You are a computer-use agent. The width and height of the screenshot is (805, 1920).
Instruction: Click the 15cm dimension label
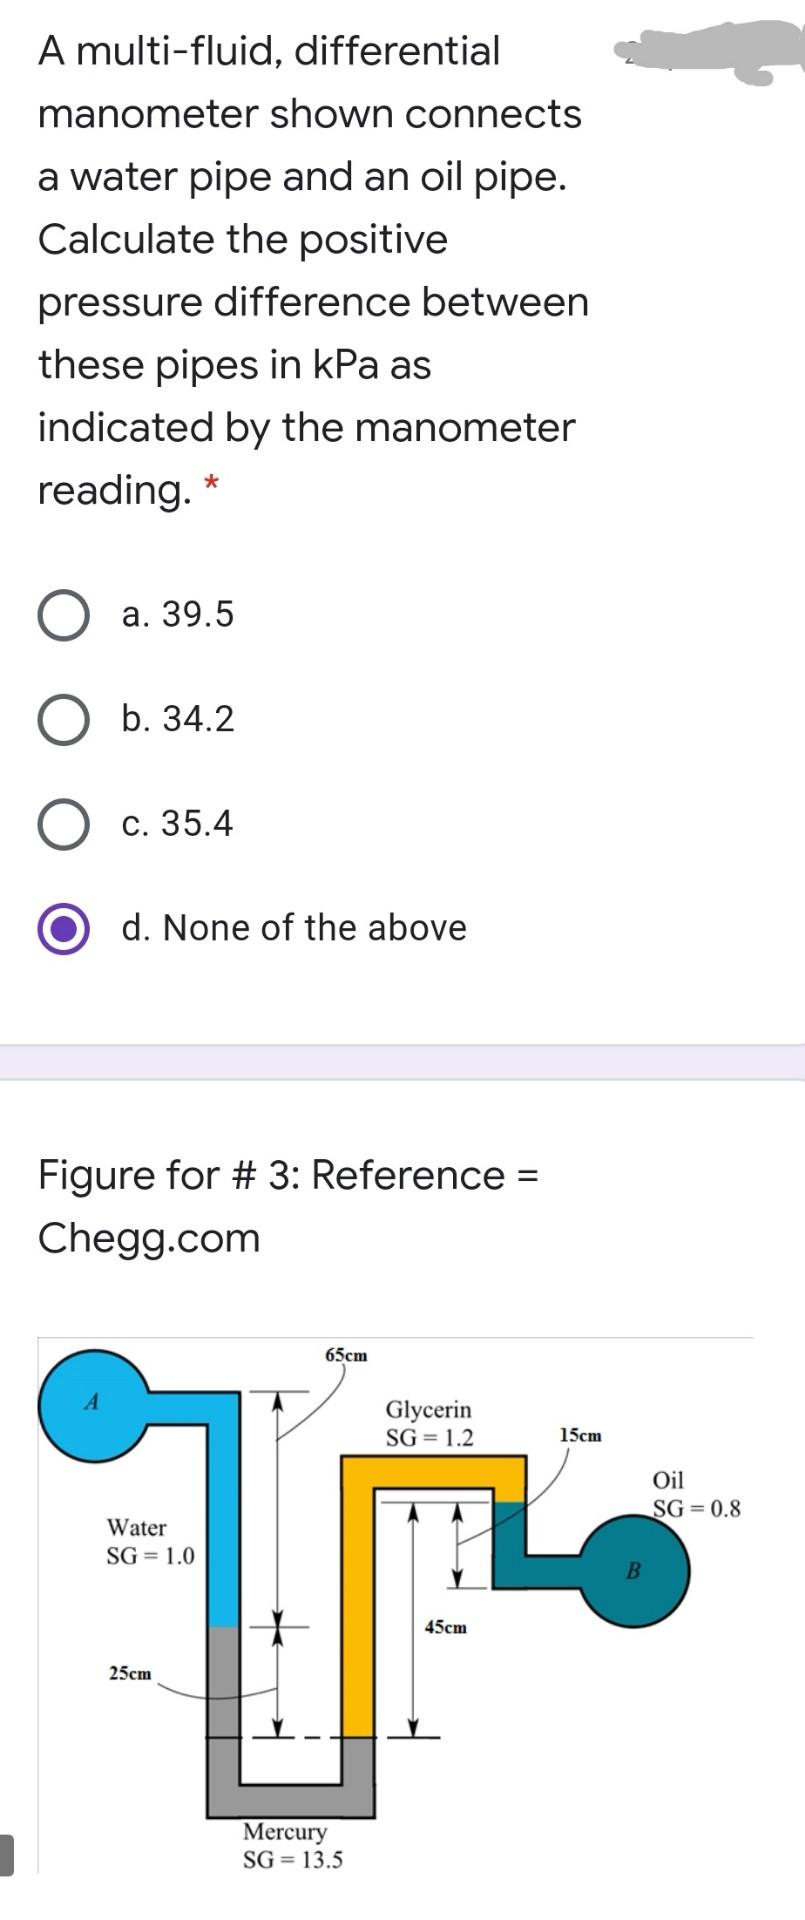pos(581,1435)
